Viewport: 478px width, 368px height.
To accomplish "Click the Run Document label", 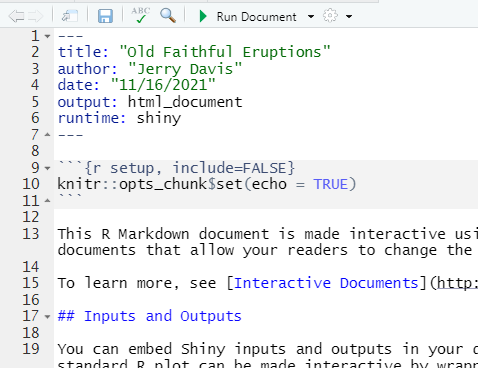I will (x=256, y=17).
